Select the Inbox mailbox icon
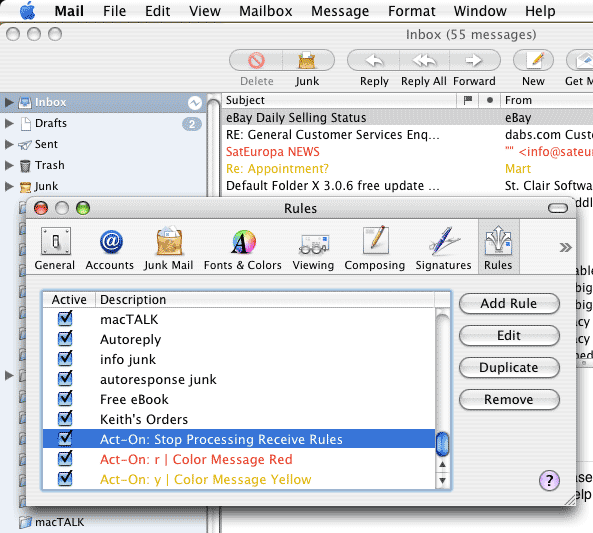 [25, 102]
